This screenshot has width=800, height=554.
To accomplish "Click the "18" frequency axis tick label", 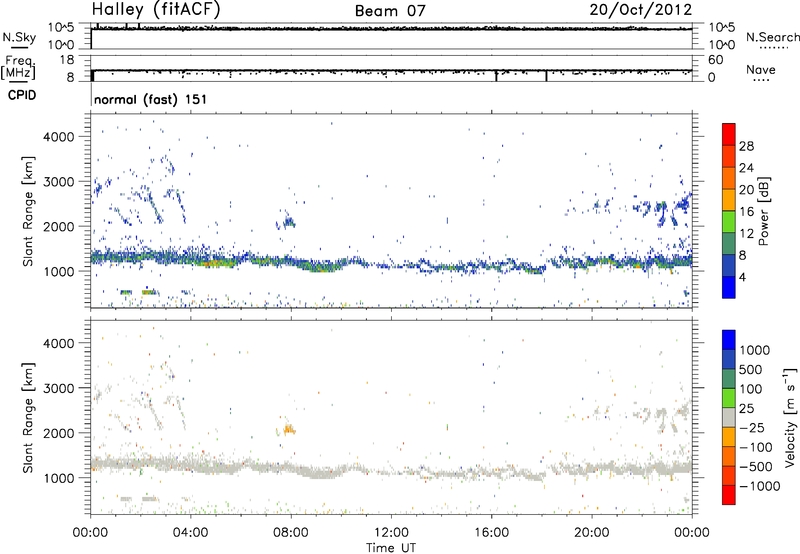I will click(x=67, y=60).
